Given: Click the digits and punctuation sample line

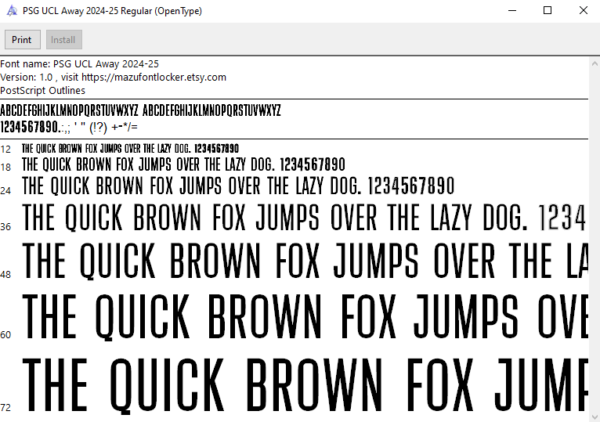Looking at the screenshot, I should pyautogui.click(x=69, y=127).
